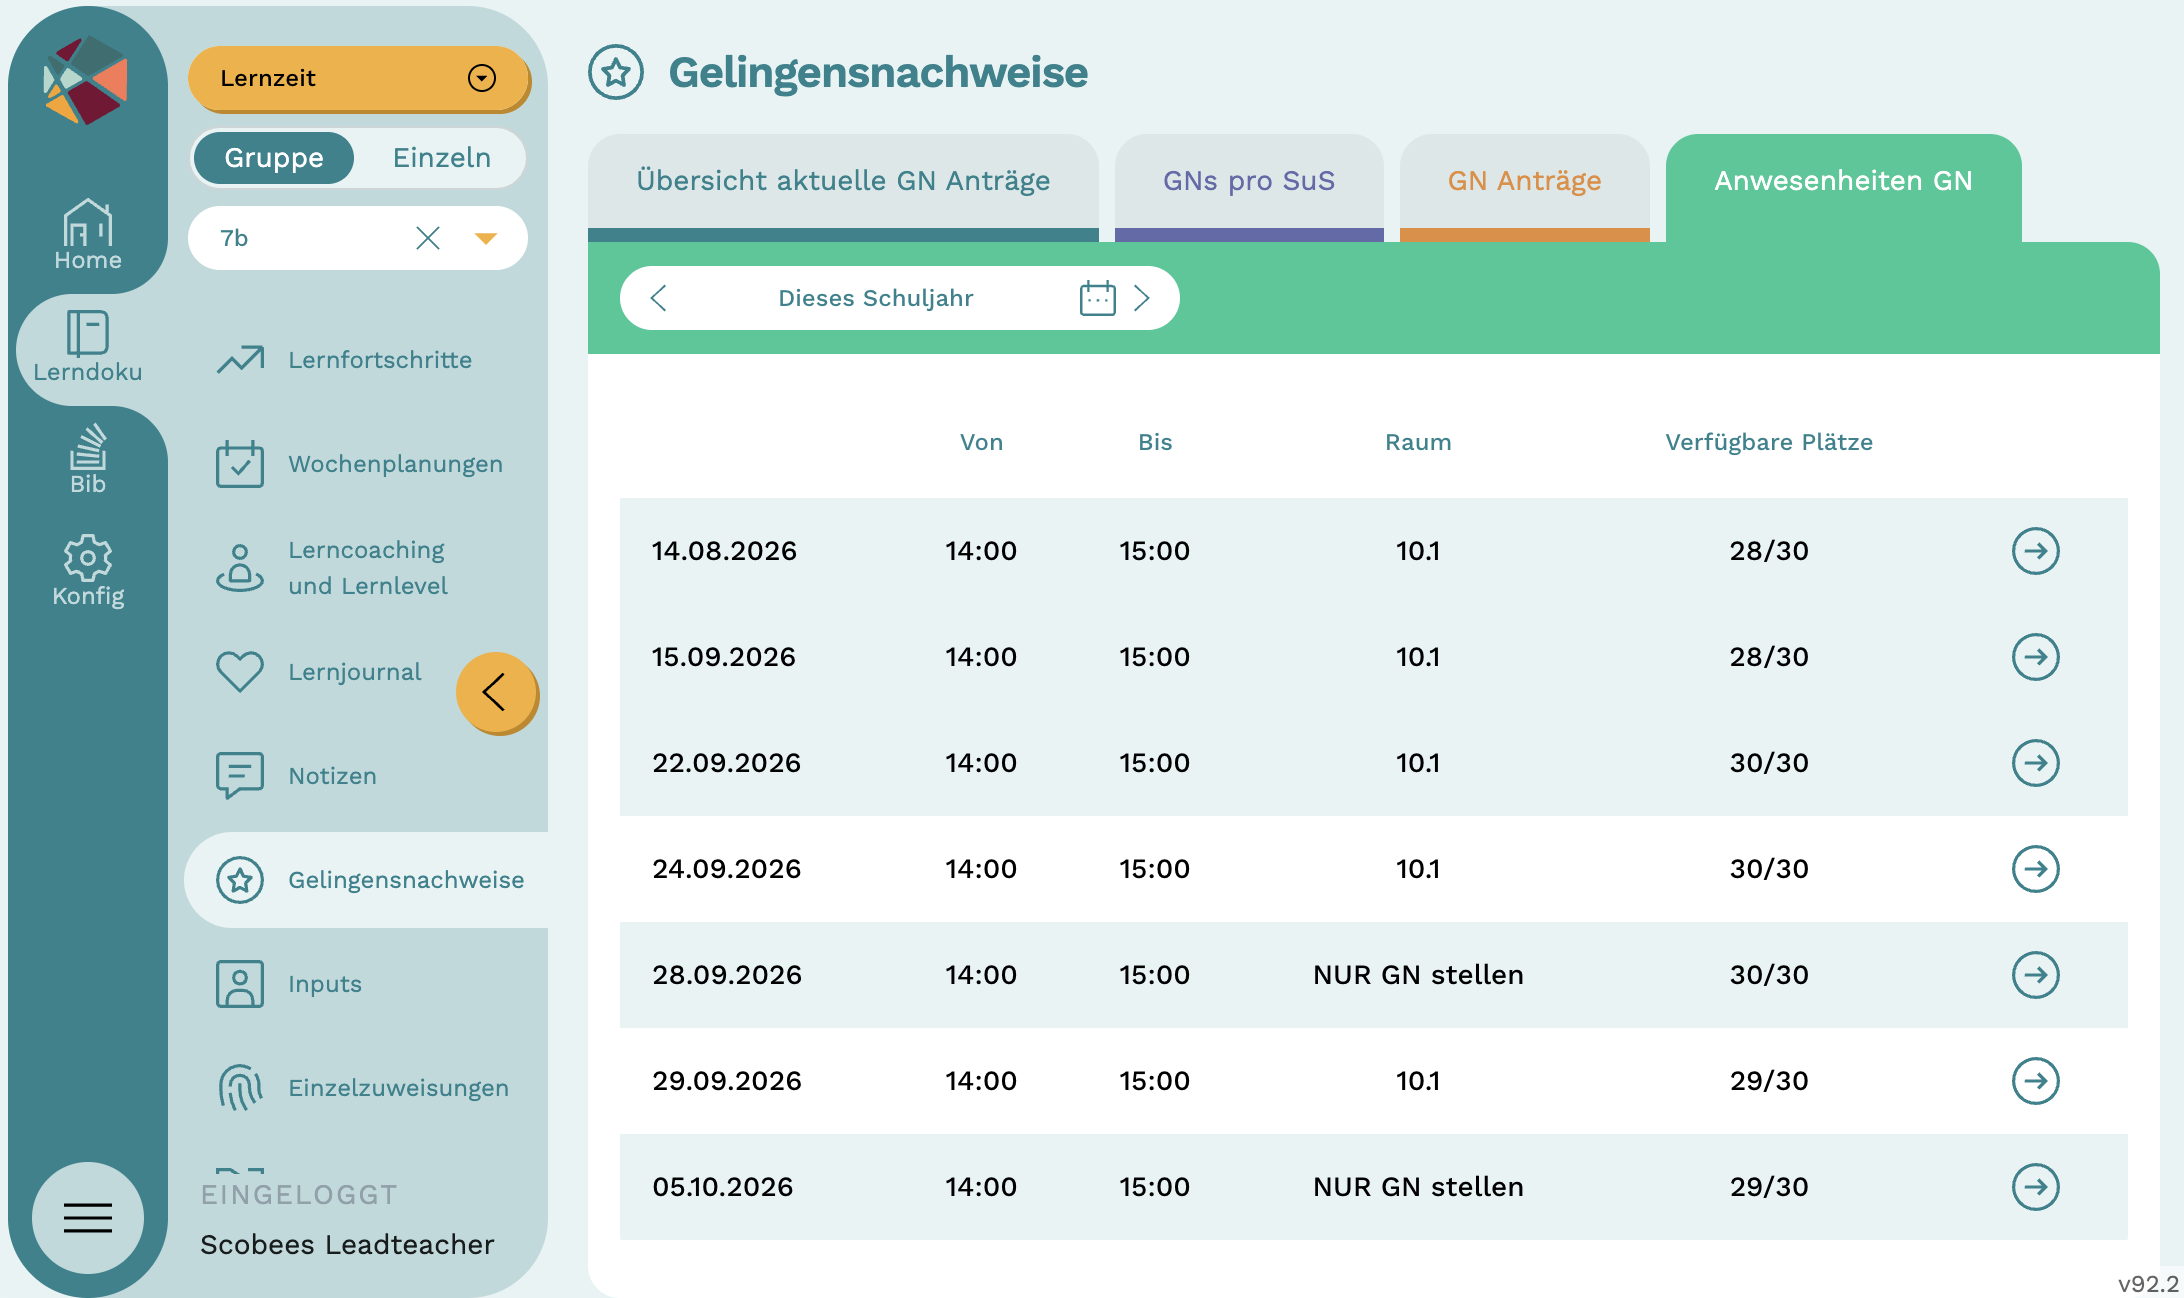Switch to GN Anträge tab

(1524, 186)
